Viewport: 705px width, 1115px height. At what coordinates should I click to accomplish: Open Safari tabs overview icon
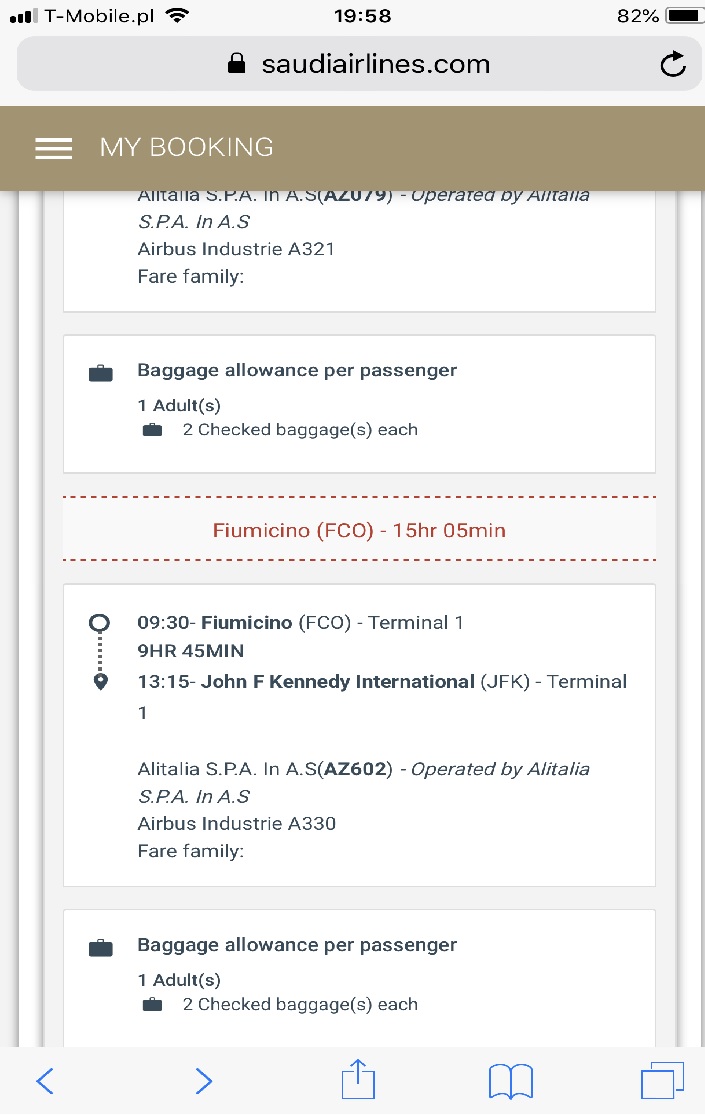(x=662, y=1080)
